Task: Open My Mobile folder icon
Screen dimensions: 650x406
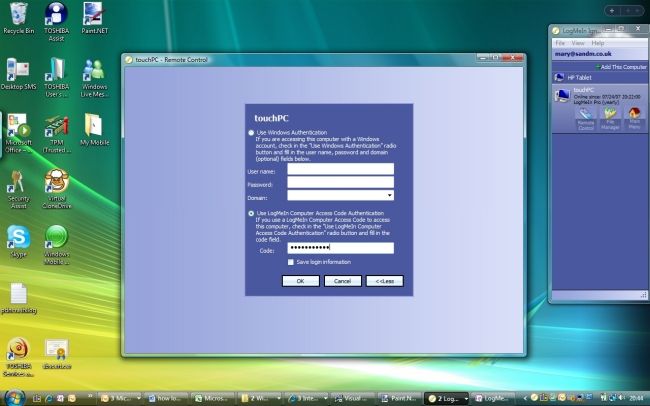Action: pos(95,129)
